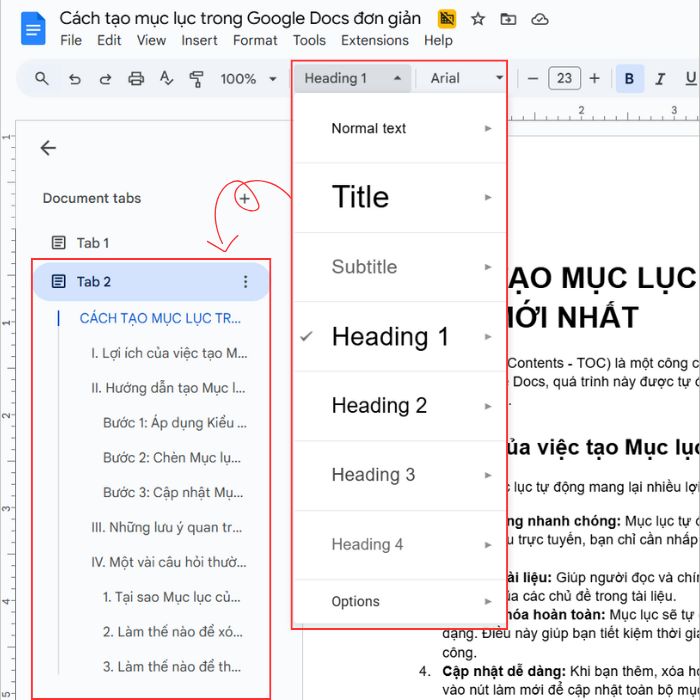Image resolution: width=700 pixels, height=700 pixels.
Task: Toggle bold formatting
Action: pos(629,79)
